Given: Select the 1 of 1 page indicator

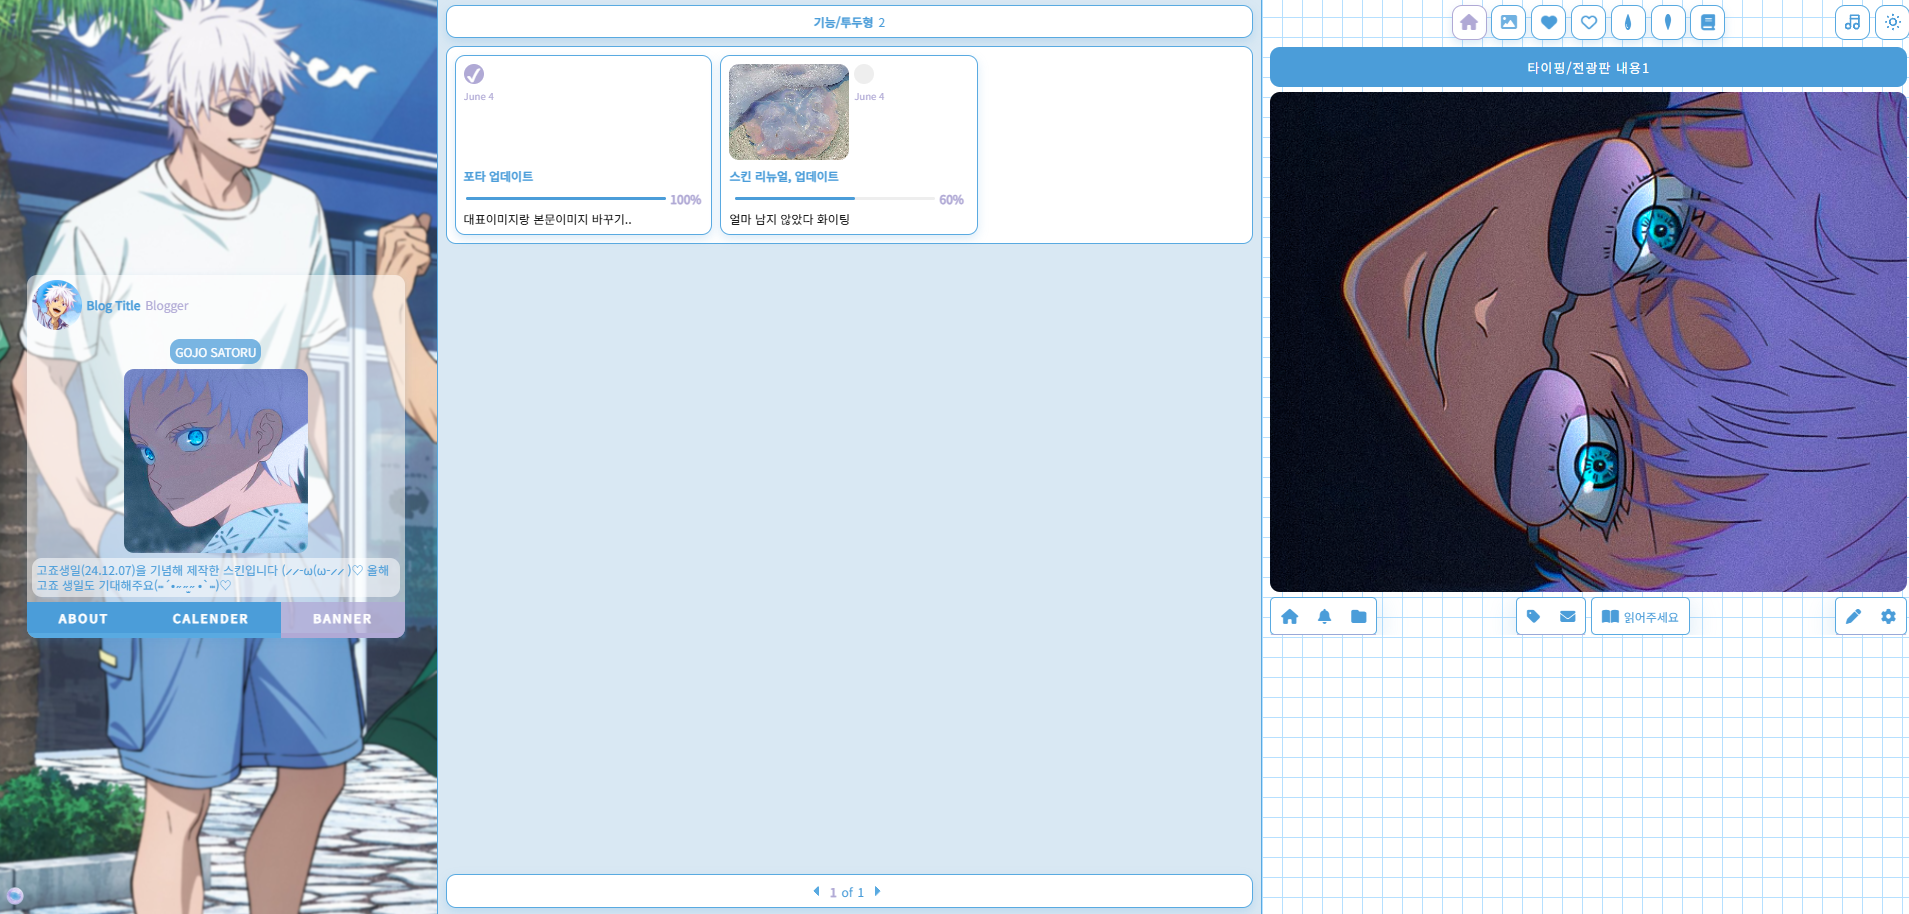Looking at the screenshot, I should (x=846, y=892).
